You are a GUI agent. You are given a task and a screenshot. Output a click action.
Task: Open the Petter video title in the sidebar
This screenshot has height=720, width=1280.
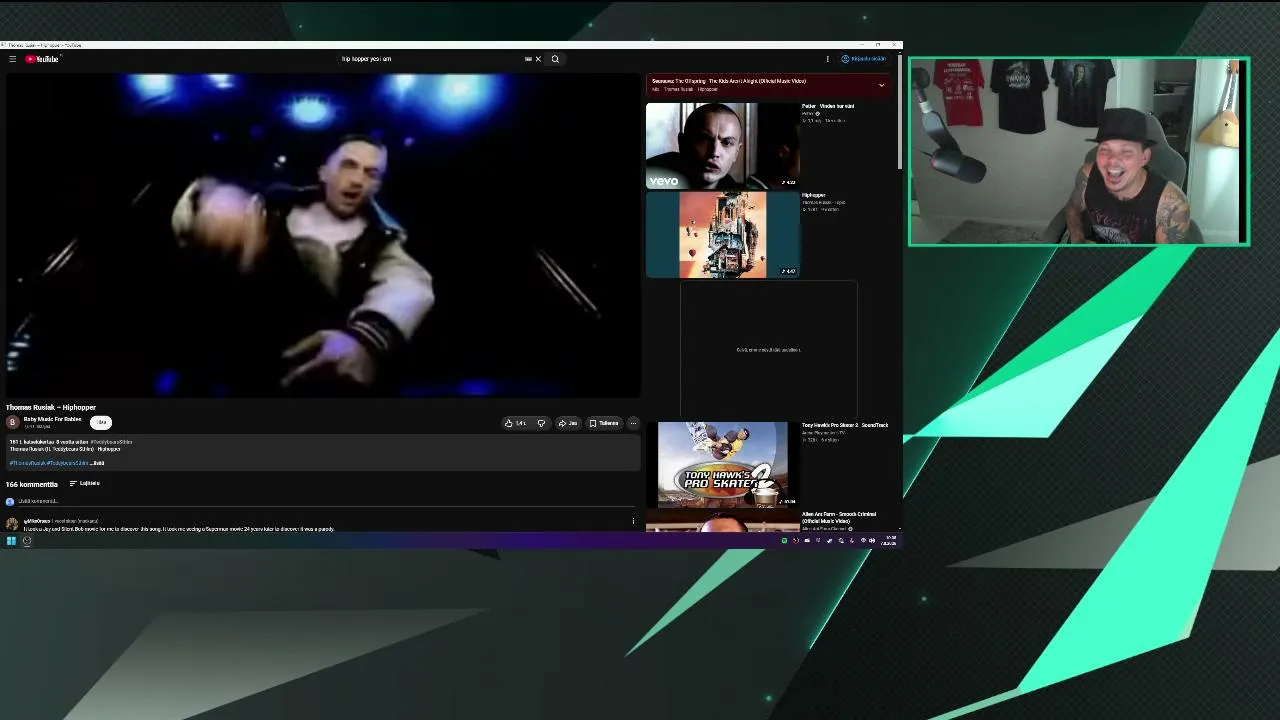pyautogui.click(x=827, y=106)
